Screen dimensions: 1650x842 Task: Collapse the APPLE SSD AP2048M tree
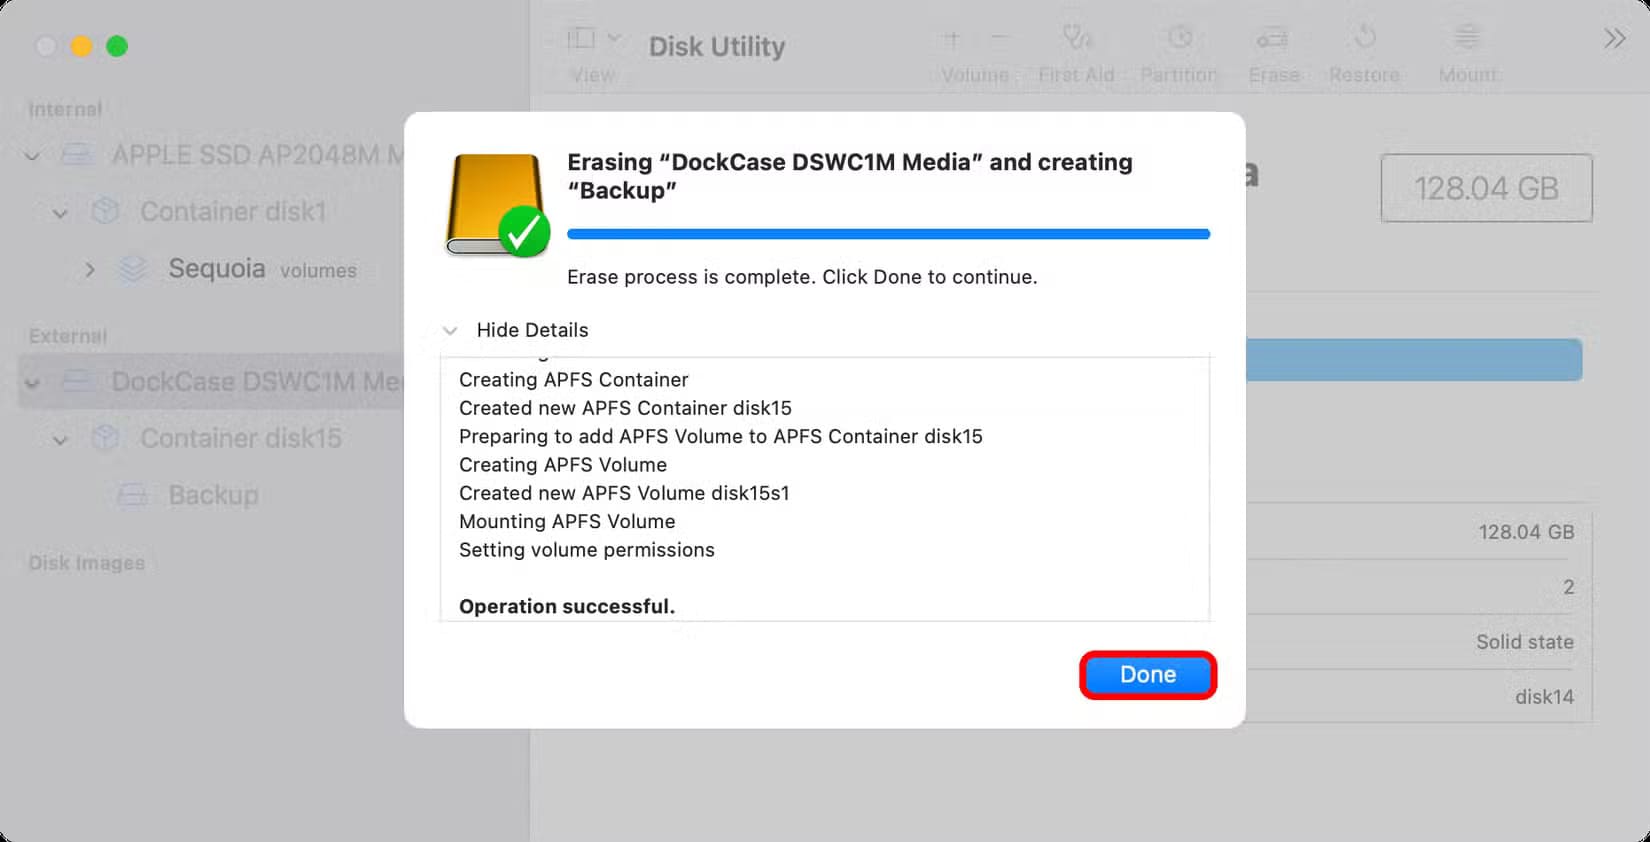(x=33, y=156)
